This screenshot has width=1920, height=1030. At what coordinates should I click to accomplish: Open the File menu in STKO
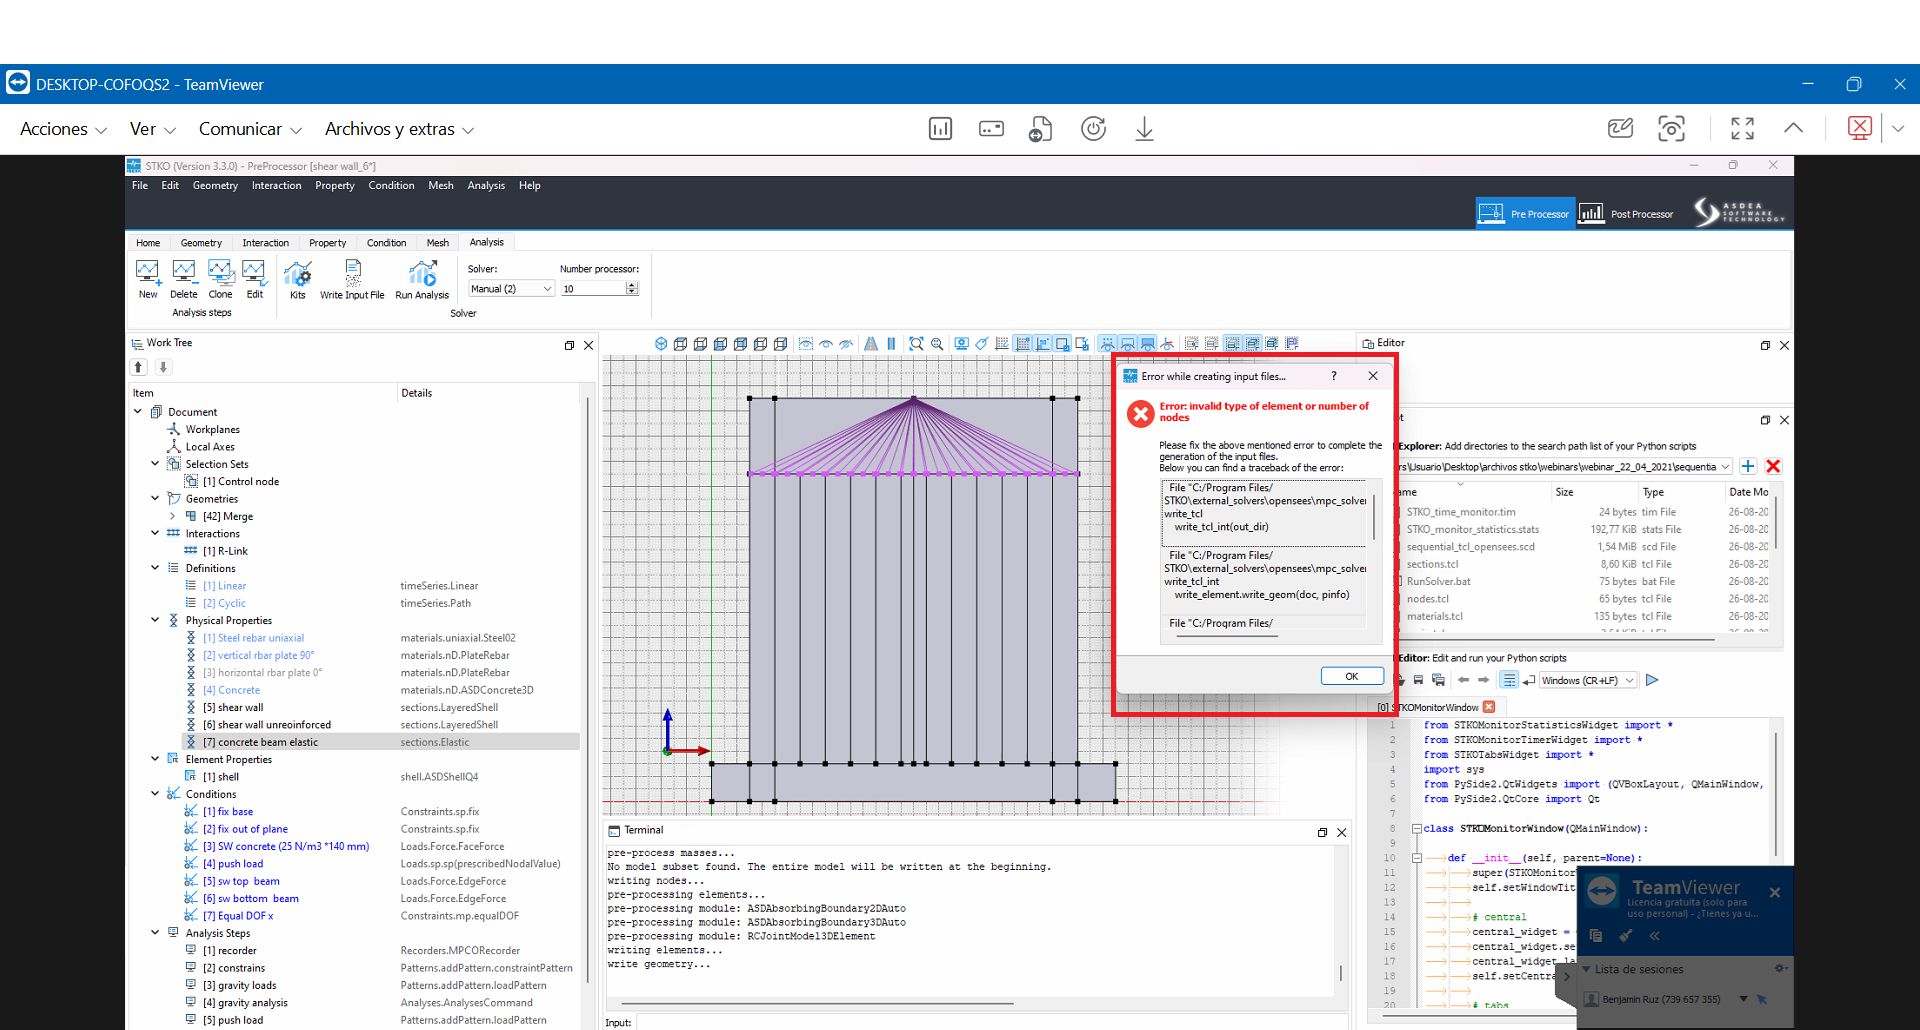click(140, 186)
